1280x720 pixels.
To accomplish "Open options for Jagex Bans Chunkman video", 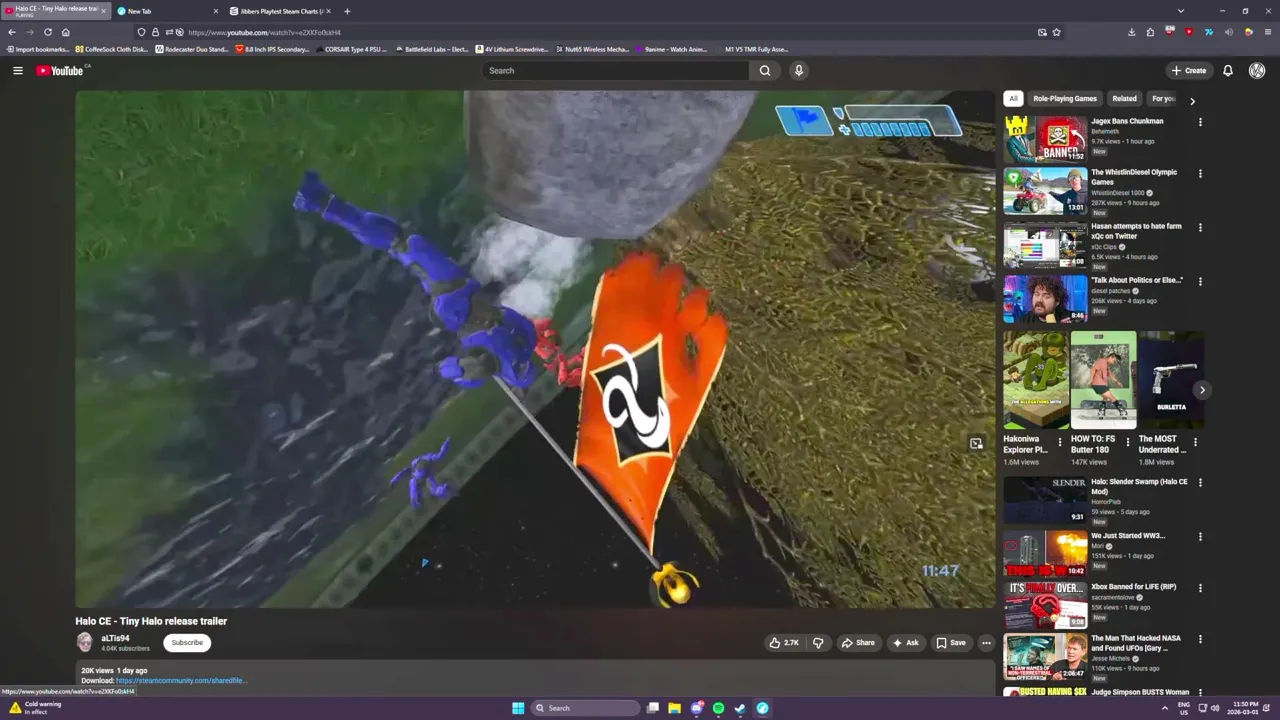I will click(1200, 122).
